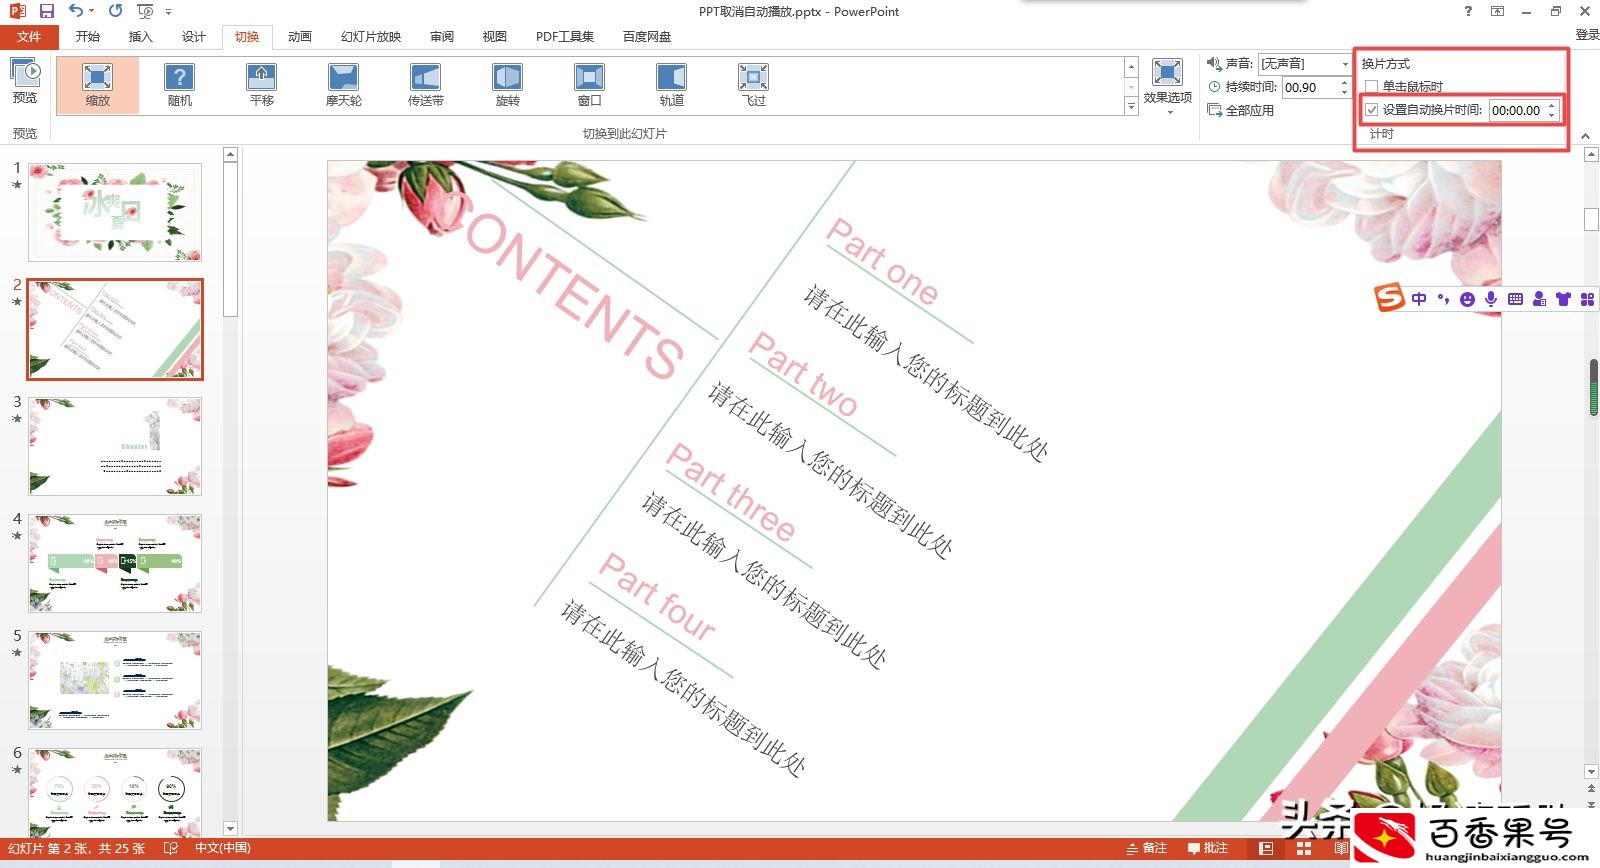
Task: Redo or repeat via the circular arrow icon
Action: [x=116, y=11]
